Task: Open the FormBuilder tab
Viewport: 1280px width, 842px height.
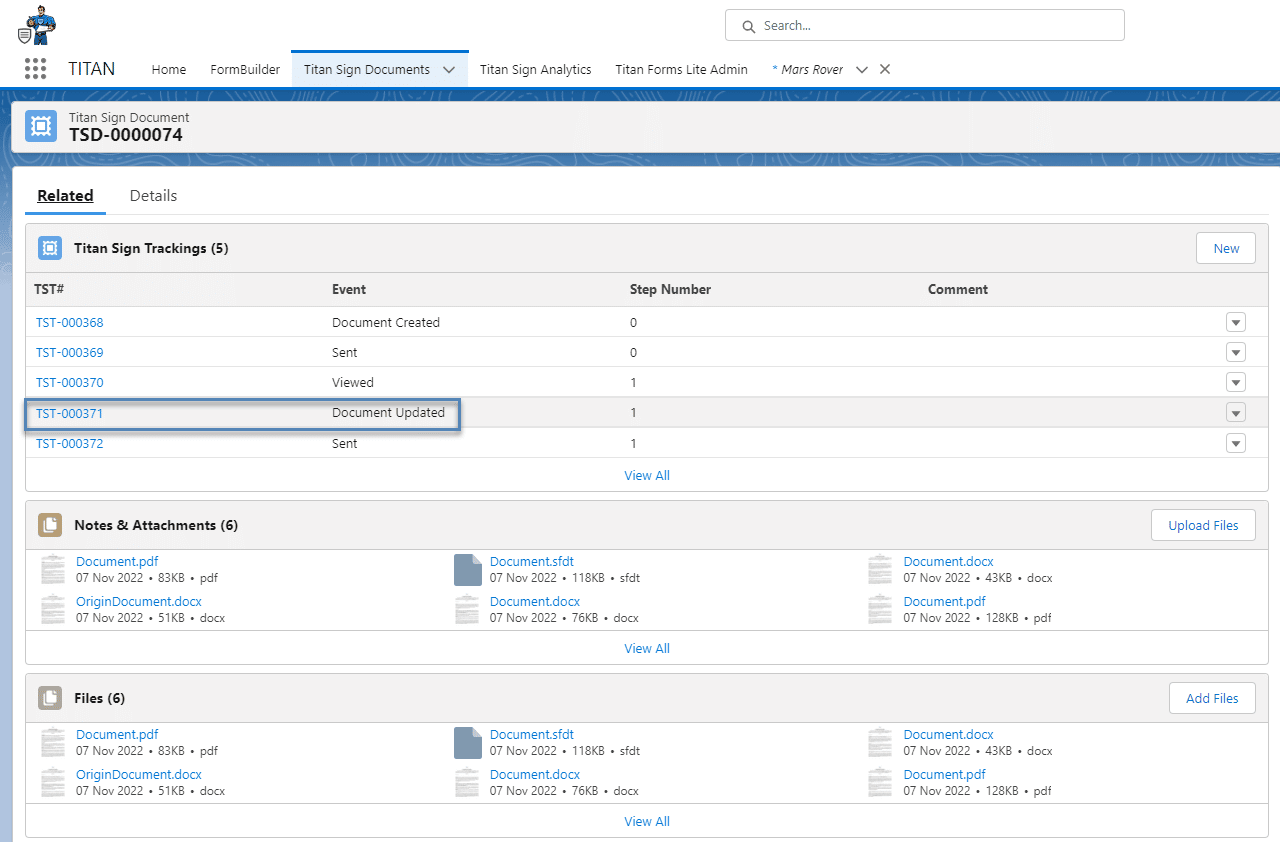Action: tap(245, 69)
